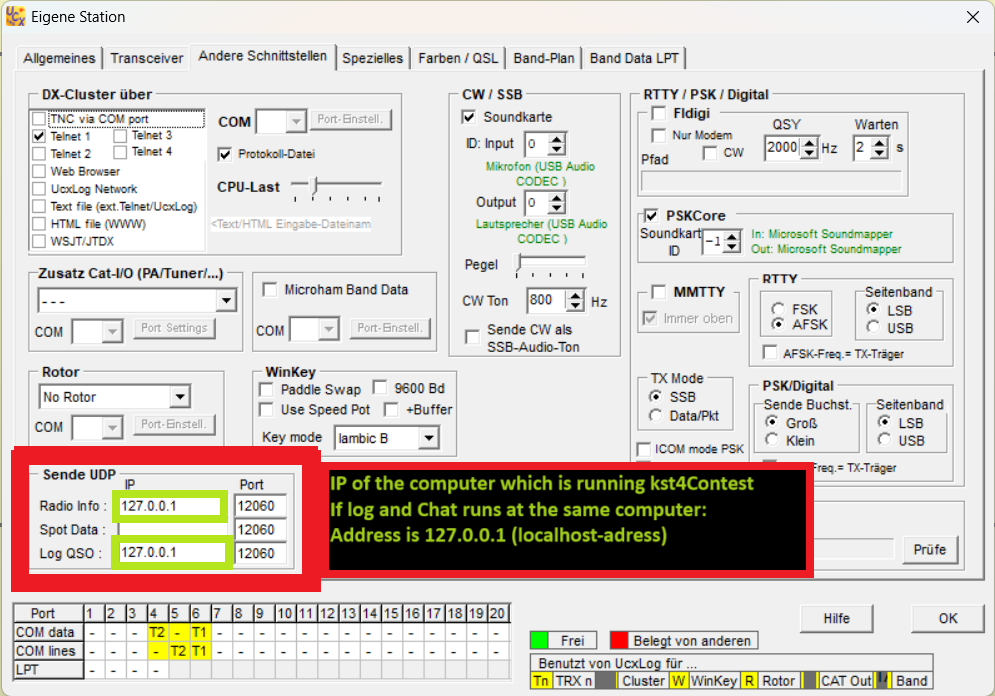Open the Band-Plan tab
The width and height of the screenshot is (995, 696).
pyautogui.click(x=544, y=58)
